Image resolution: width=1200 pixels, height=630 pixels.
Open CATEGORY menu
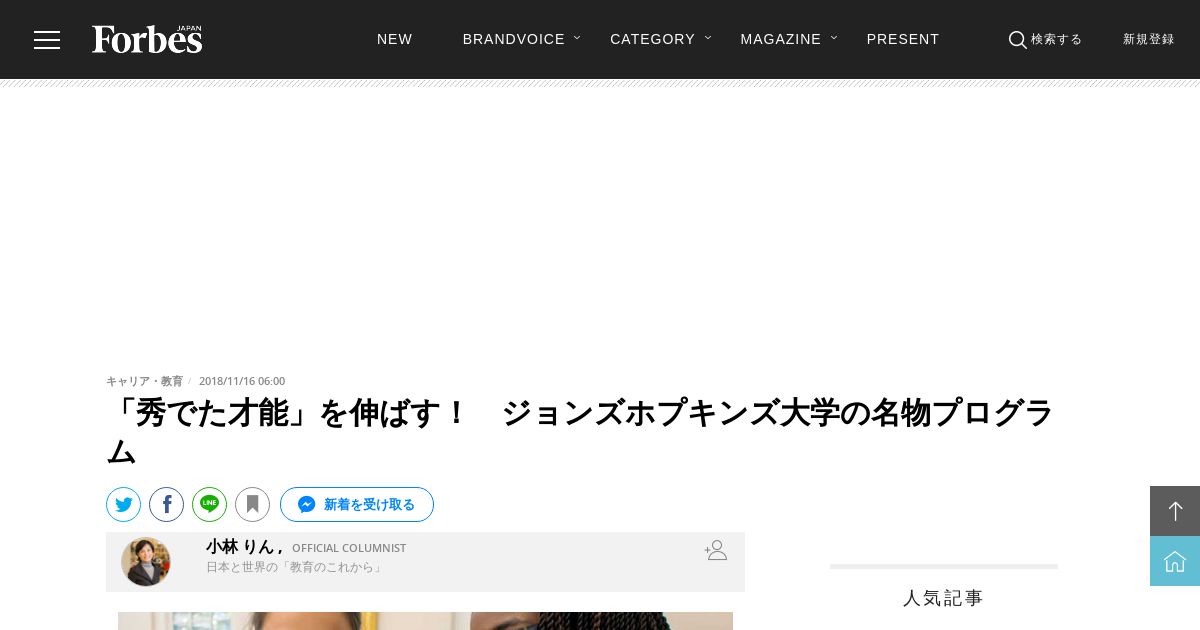(x=652, y=39)
